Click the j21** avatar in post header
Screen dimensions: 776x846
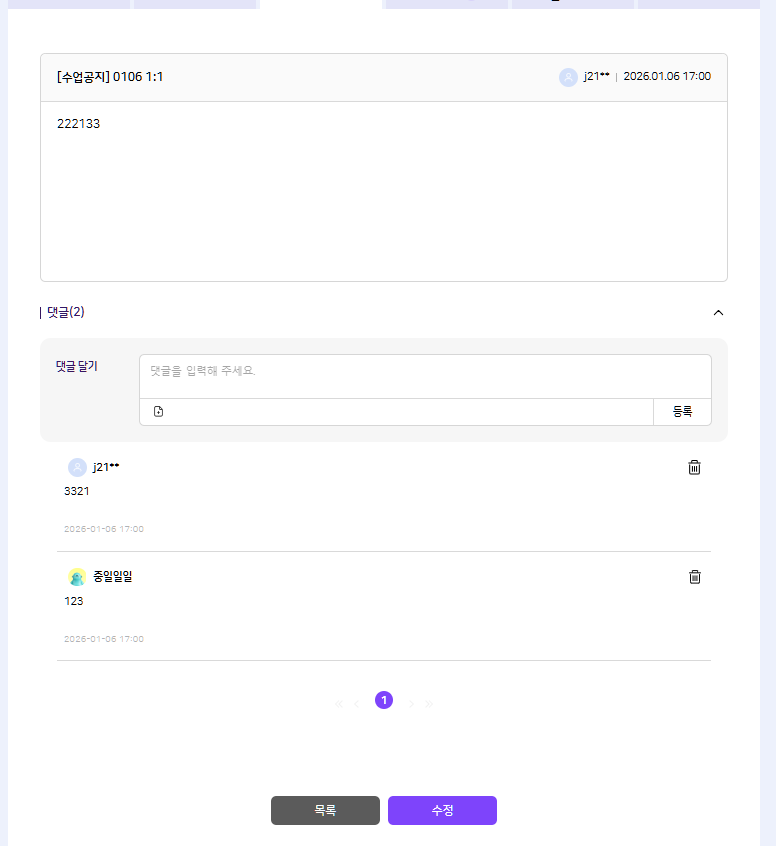568,77
